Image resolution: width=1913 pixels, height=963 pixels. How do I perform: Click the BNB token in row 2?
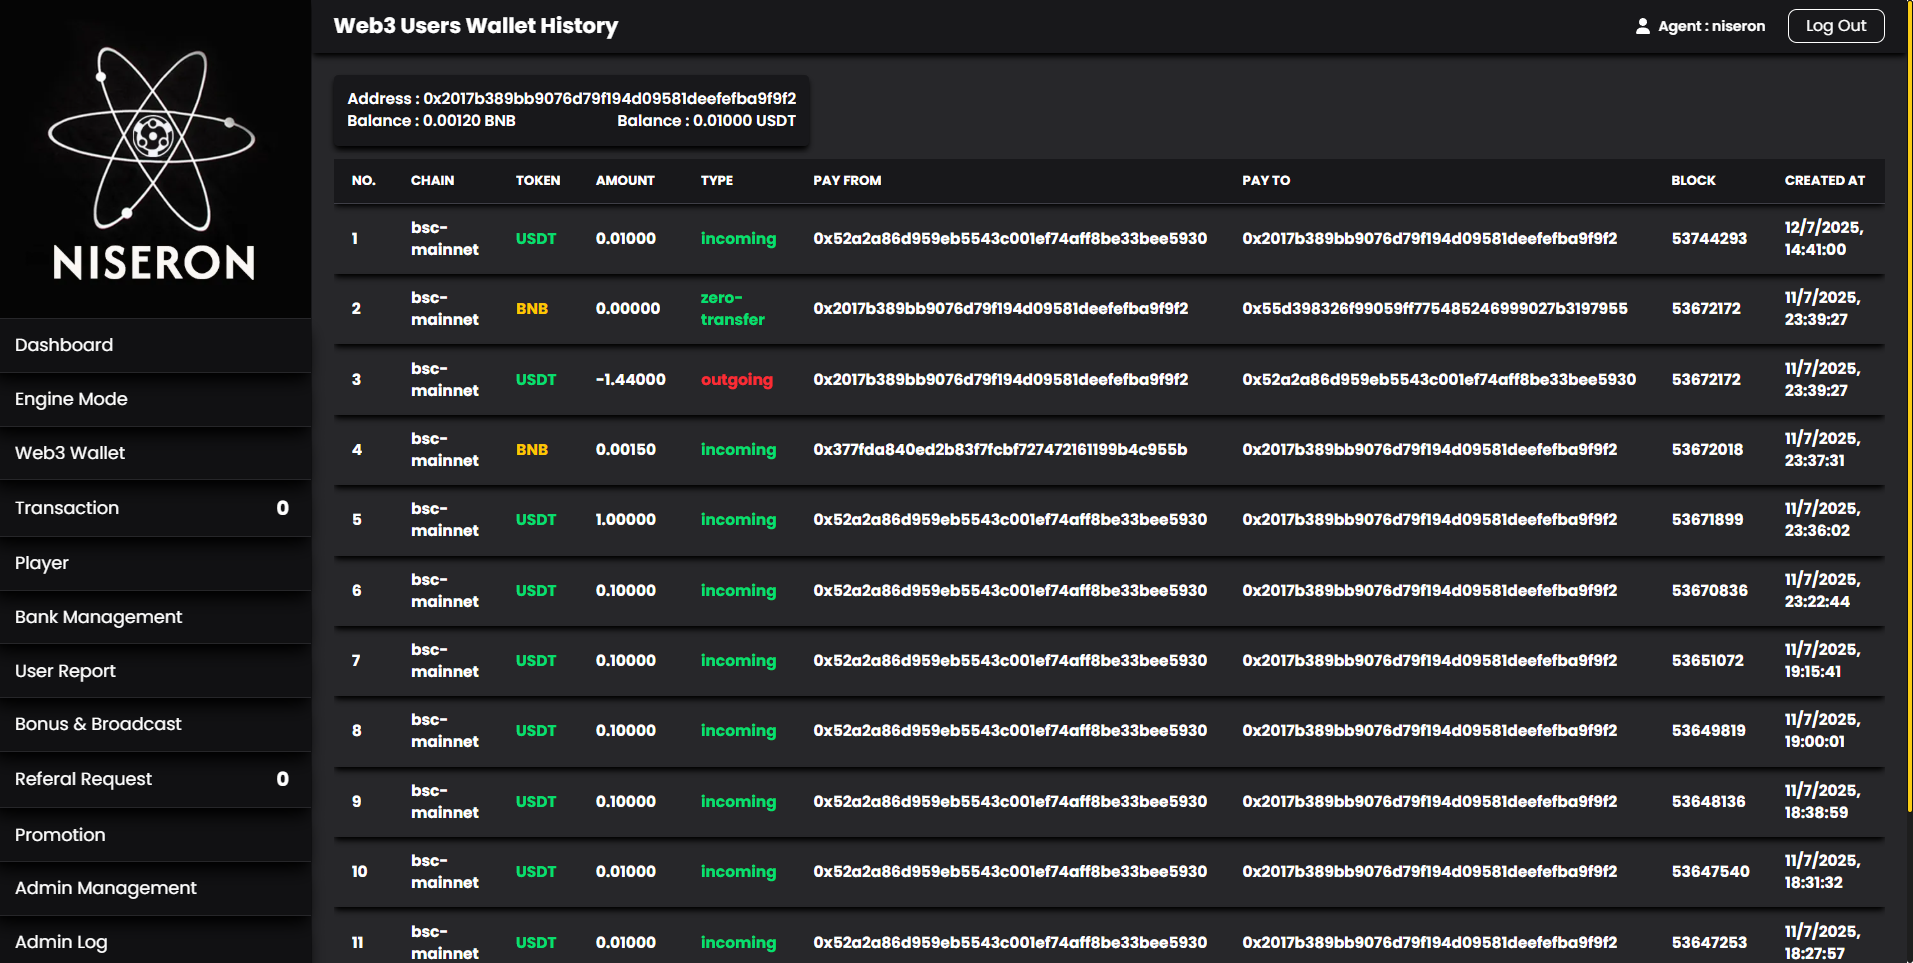(531, 308)
